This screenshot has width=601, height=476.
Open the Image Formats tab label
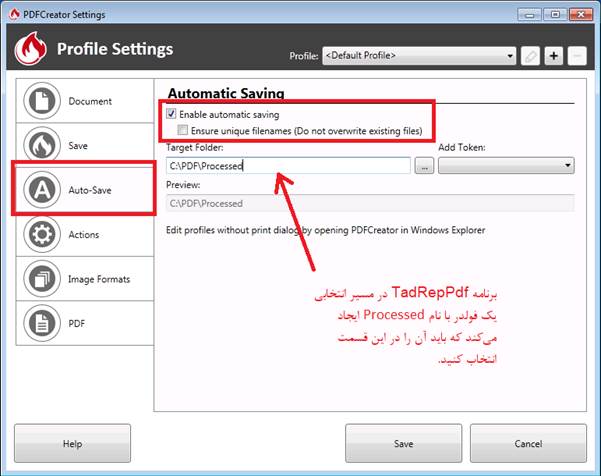(x=99, y=279)
